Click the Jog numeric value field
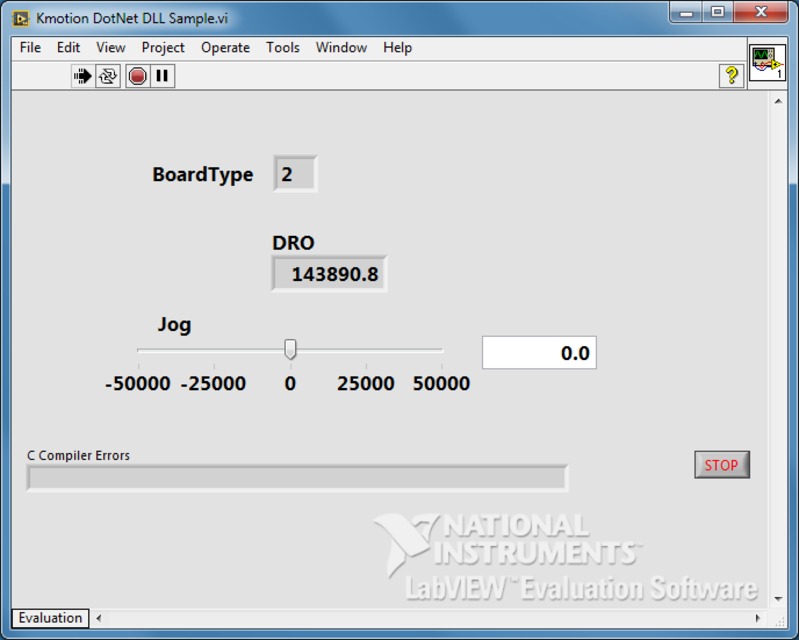 pos(539,353)
